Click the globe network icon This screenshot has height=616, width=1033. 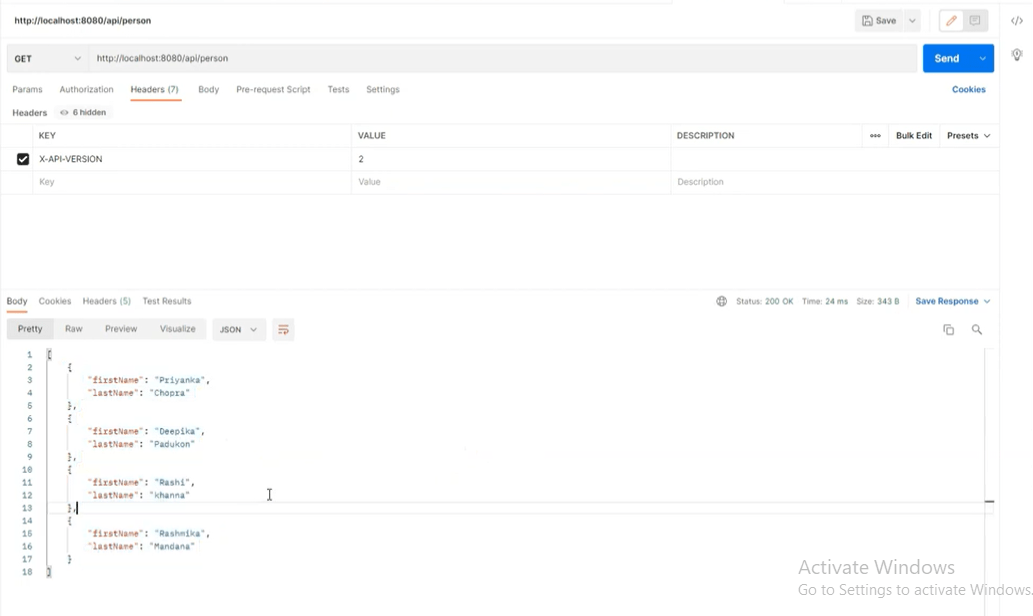pyautogui.click(x=721, y=301)
